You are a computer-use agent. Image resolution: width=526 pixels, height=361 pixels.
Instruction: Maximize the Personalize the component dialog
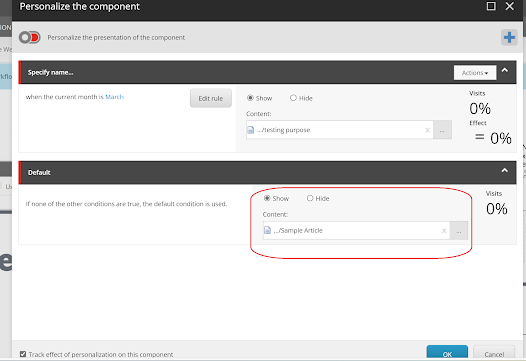tap(491, 6)
